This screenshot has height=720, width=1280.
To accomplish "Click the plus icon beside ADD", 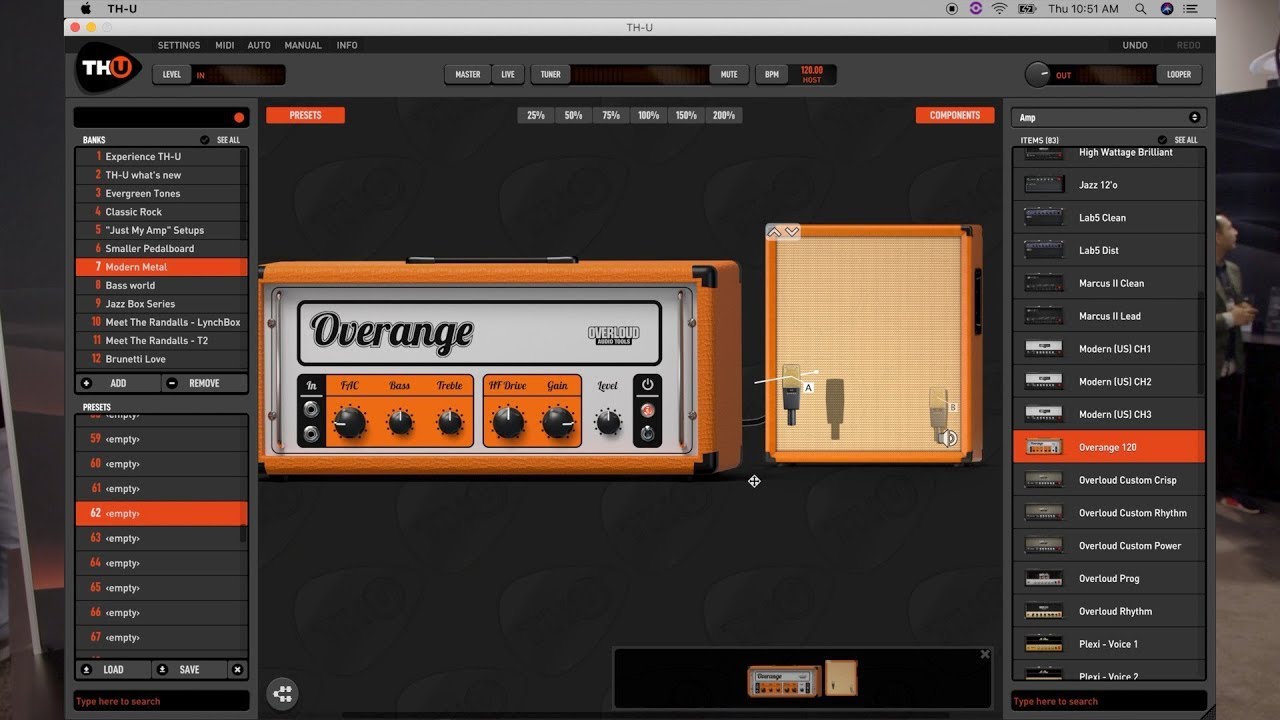I will 86,383.
